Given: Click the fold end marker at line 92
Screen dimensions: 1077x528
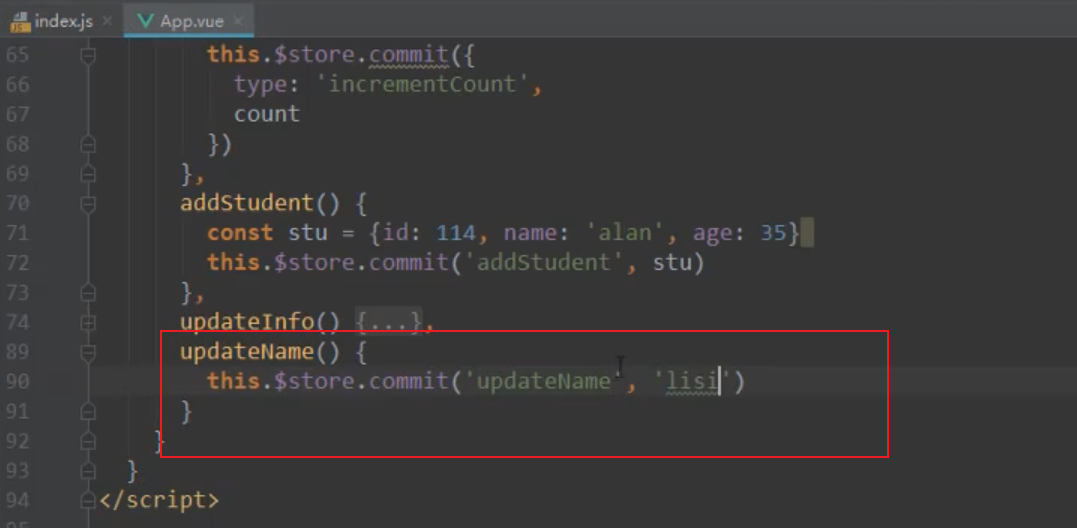Looking at the screenshot, I should [88, 441].
